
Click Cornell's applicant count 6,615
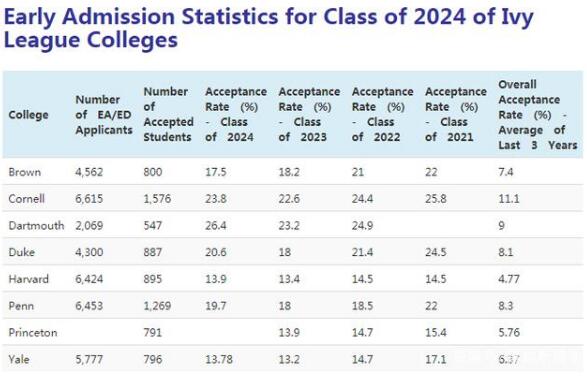[89, 199]
